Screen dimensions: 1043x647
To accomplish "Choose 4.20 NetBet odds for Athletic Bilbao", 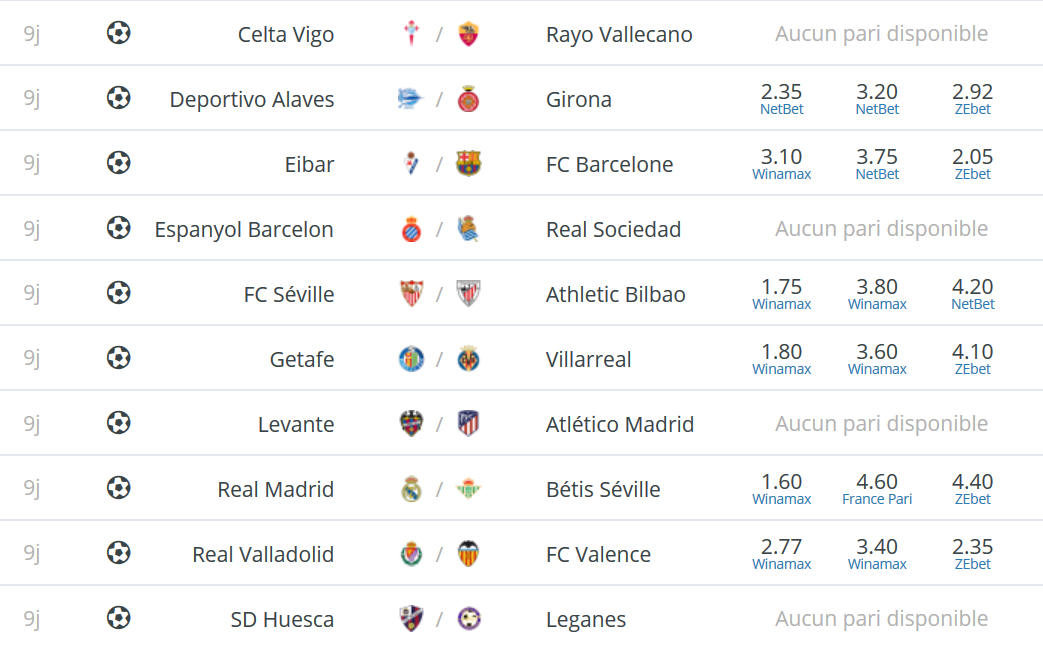I will coord(972,293).
